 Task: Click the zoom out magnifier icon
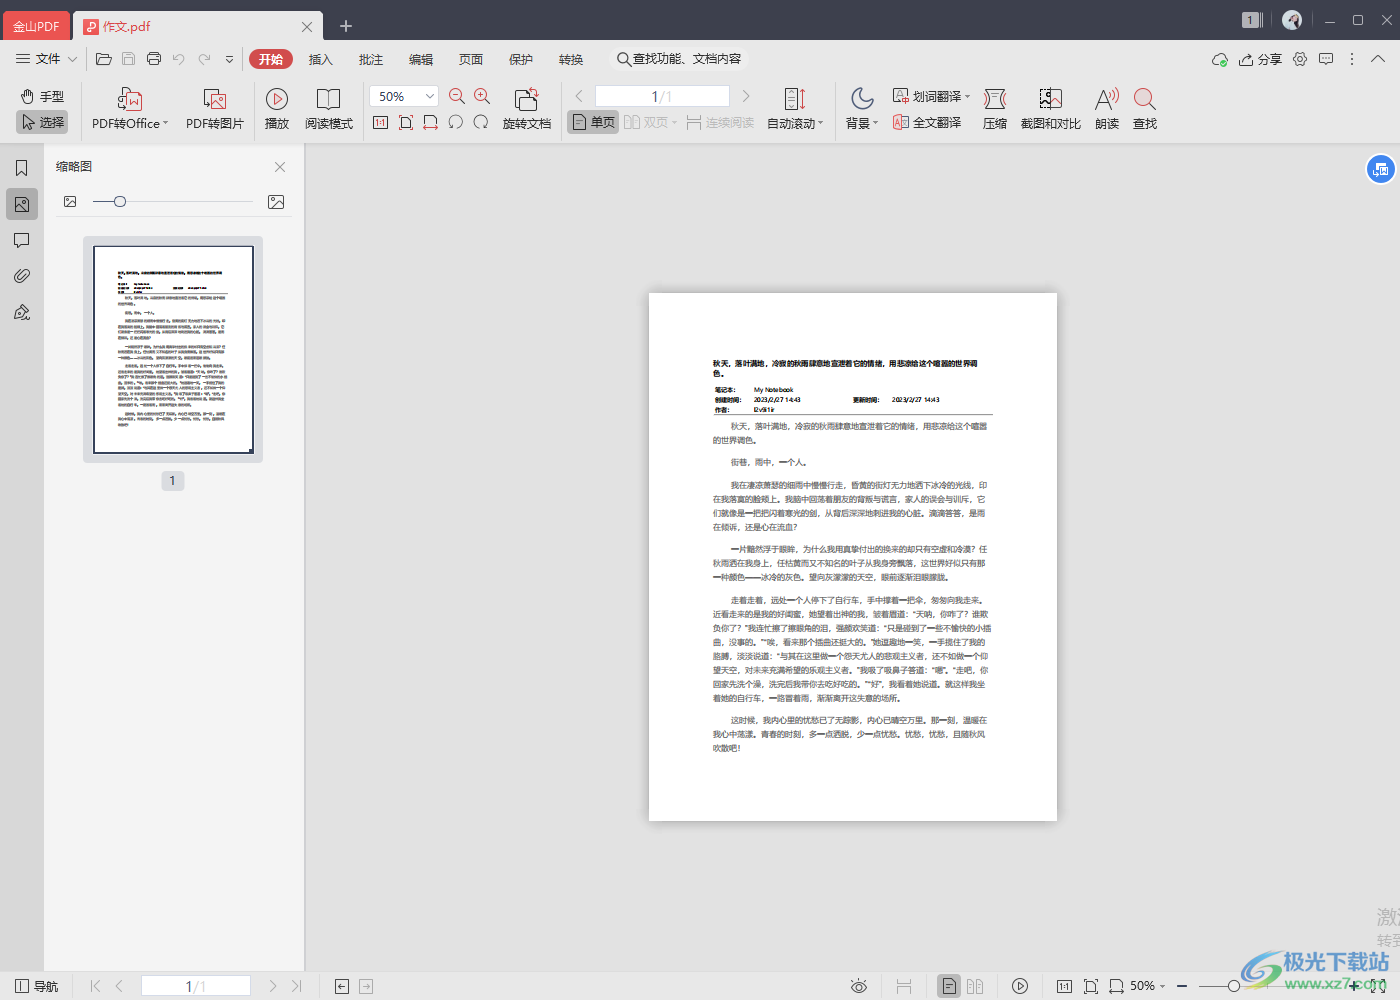click(457, 96)
